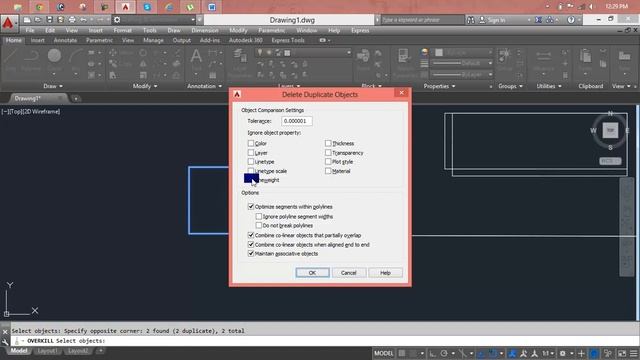The width and height of the screenshot is (640, 360).
Task: Switch to the Express Tools ribbon tab
Action: pos(288,40)
